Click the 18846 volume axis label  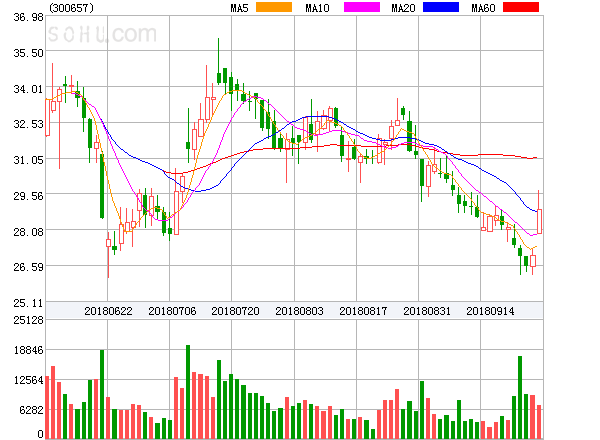click(28, 350)
